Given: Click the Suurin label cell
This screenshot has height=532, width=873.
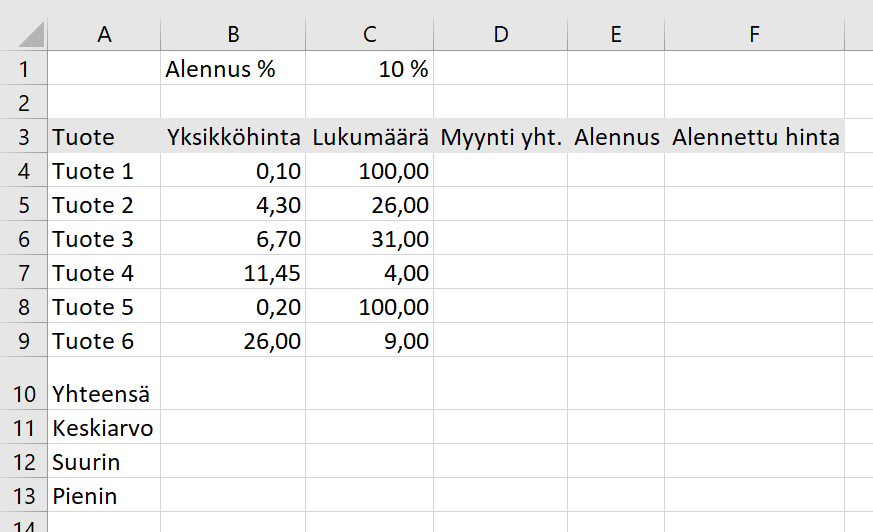Looking at the screenshot, I should [104, 461].
